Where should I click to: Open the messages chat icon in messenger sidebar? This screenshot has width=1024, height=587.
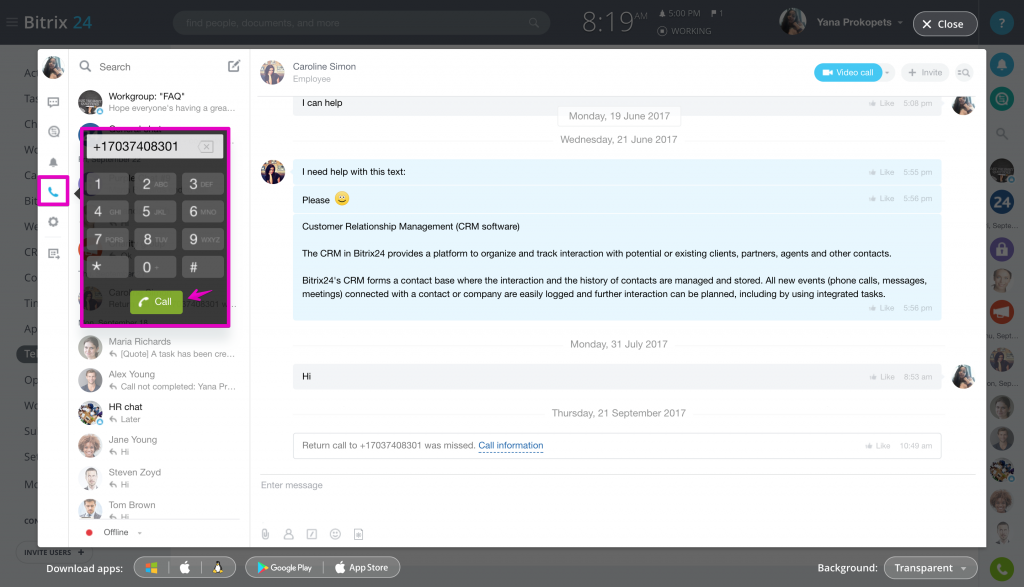tap(54, 102)
